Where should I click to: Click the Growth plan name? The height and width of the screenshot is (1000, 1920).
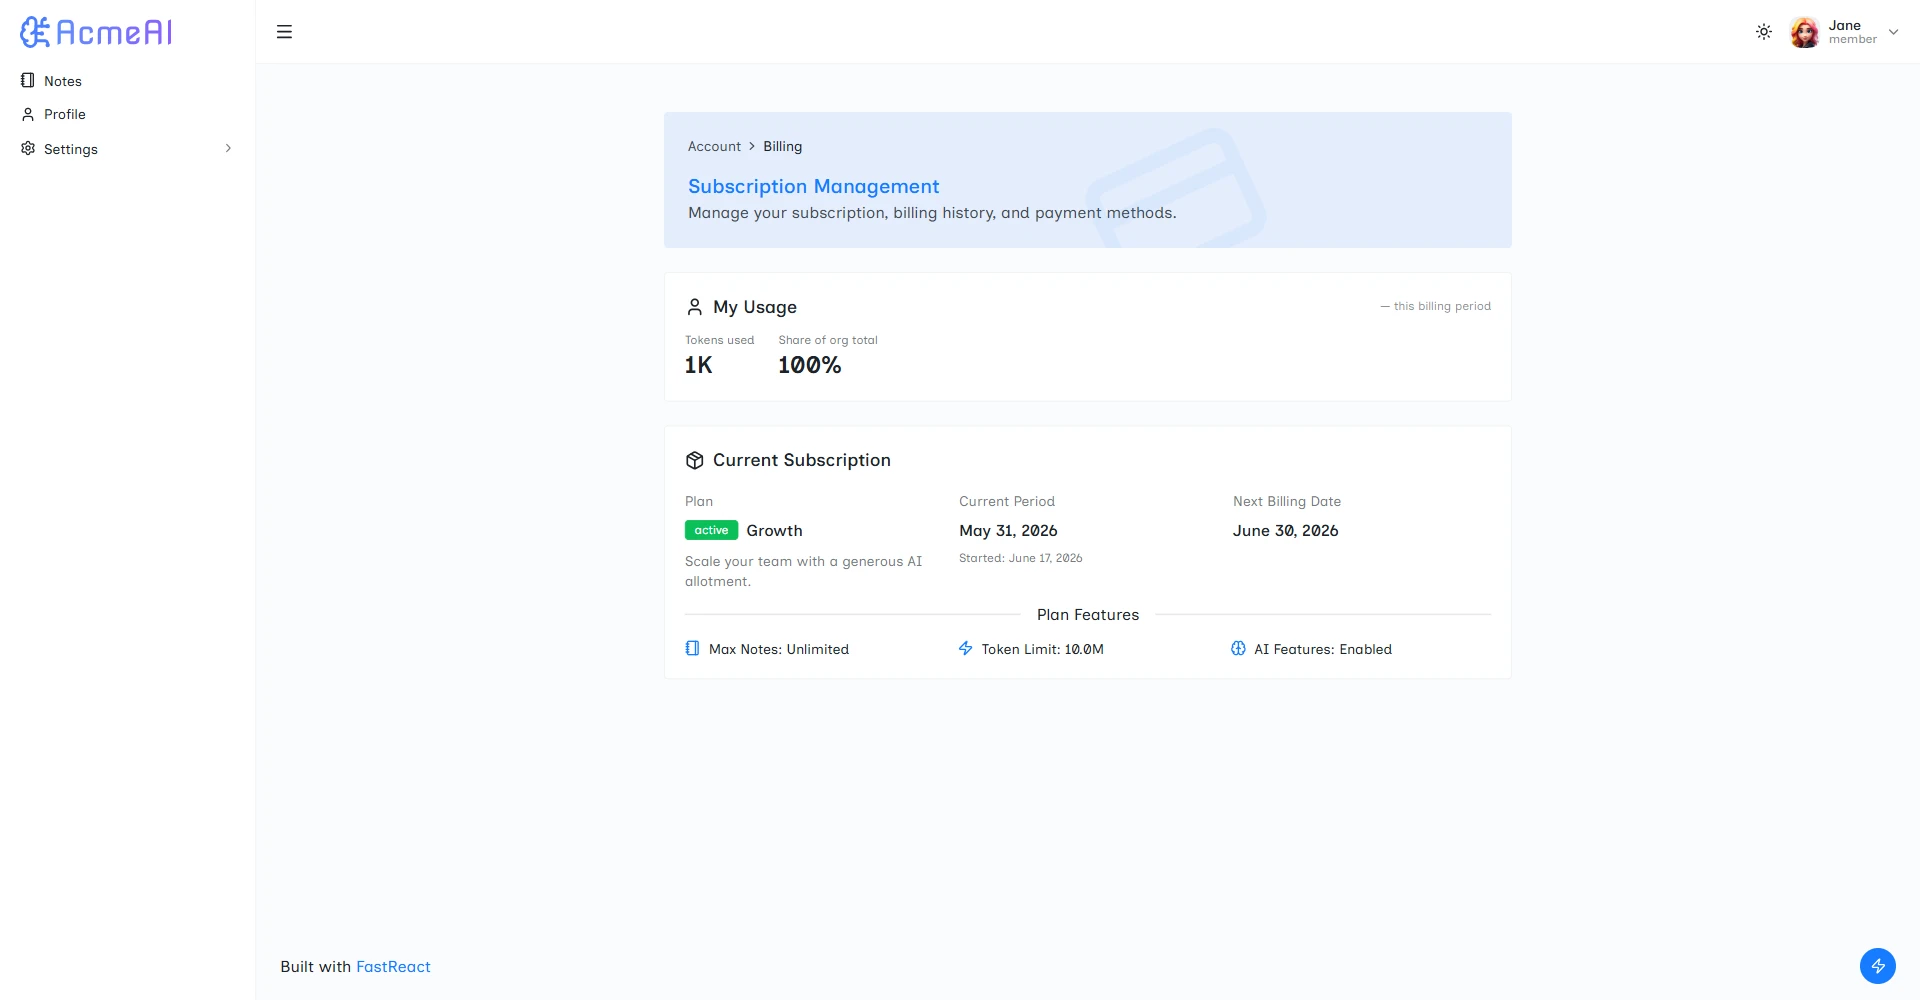pos(774,531)
